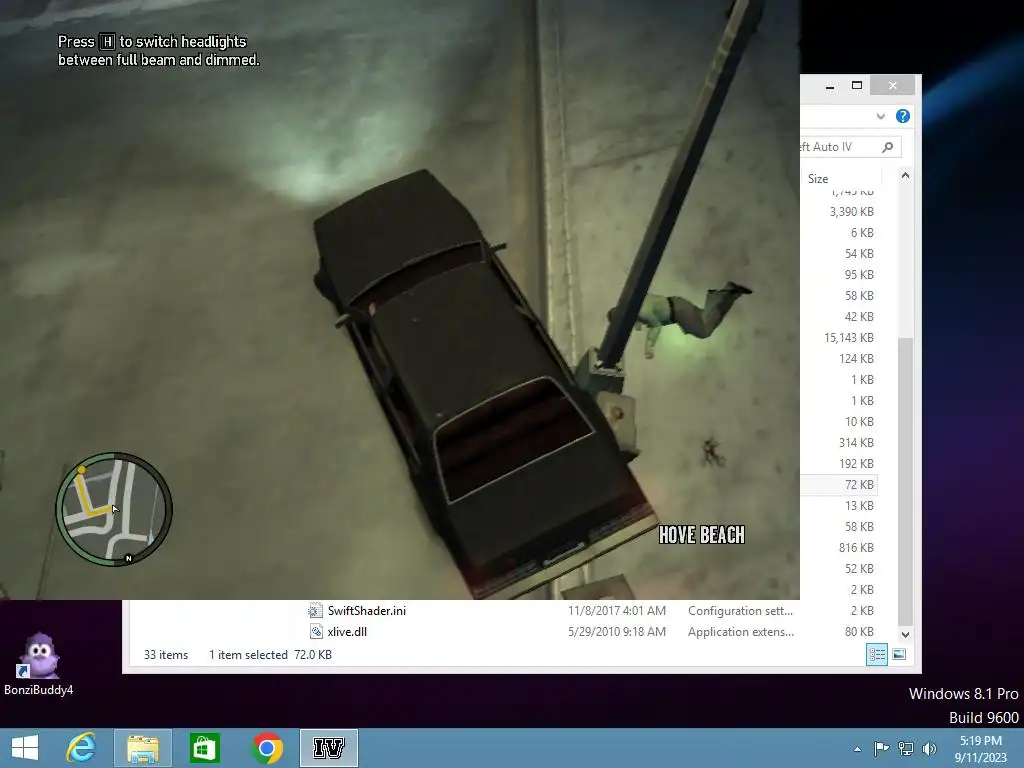Viewport: 1024px width, 768px height.
Task: Click the 15,143 KB size cell
Action: pos(848,338)
